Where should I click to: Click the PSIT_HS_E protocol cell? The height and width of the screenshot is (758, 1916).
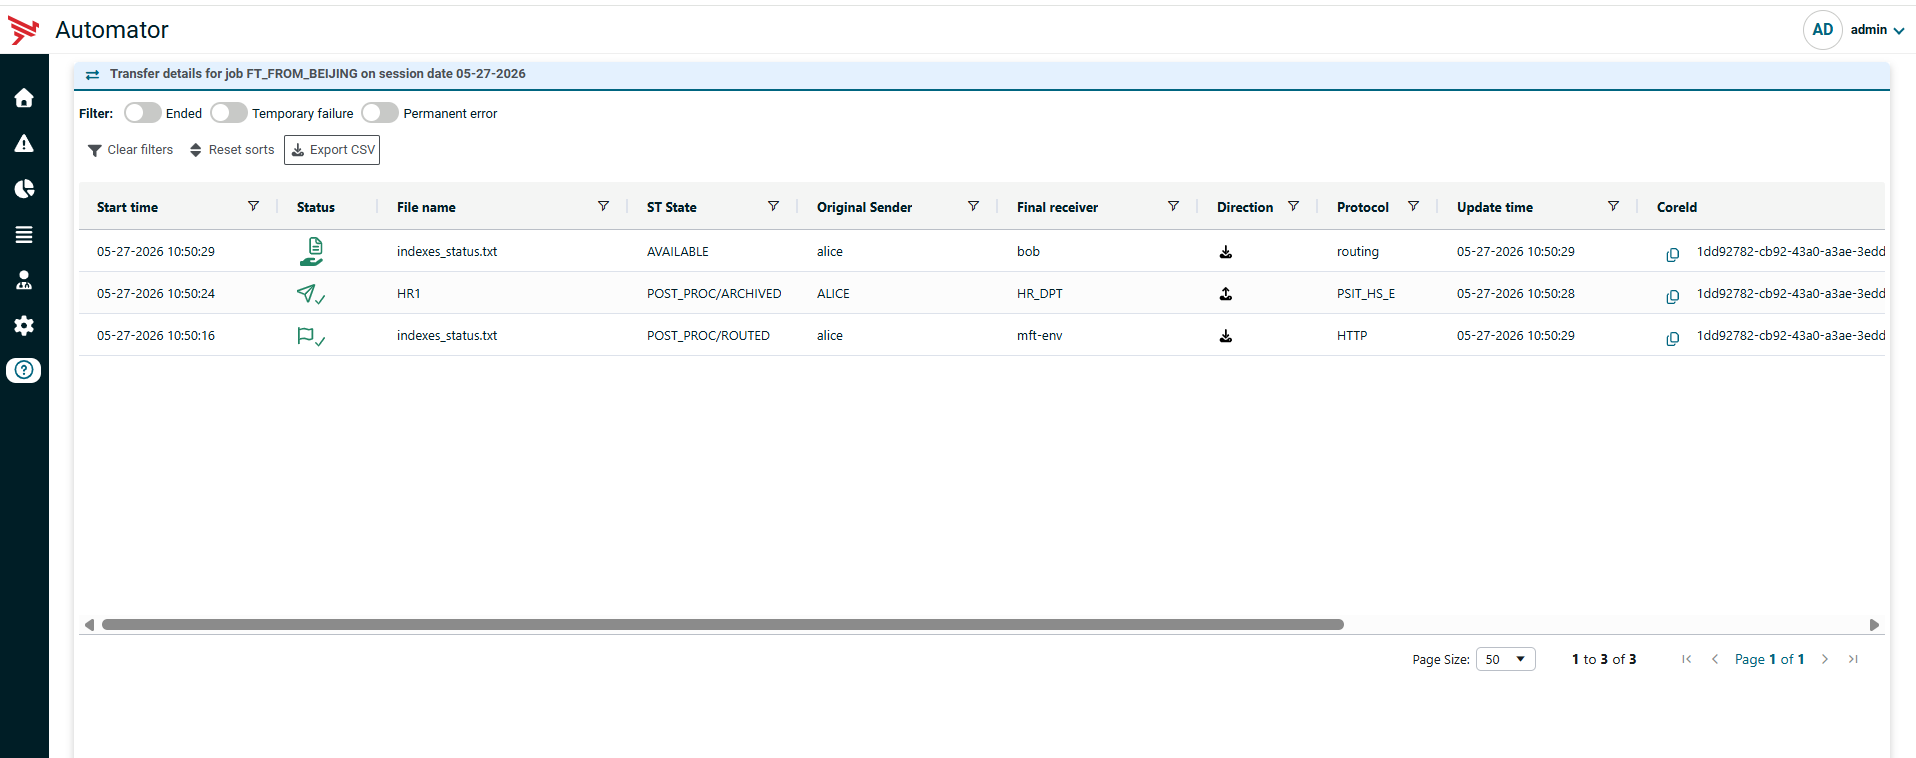pos(1366,294)
